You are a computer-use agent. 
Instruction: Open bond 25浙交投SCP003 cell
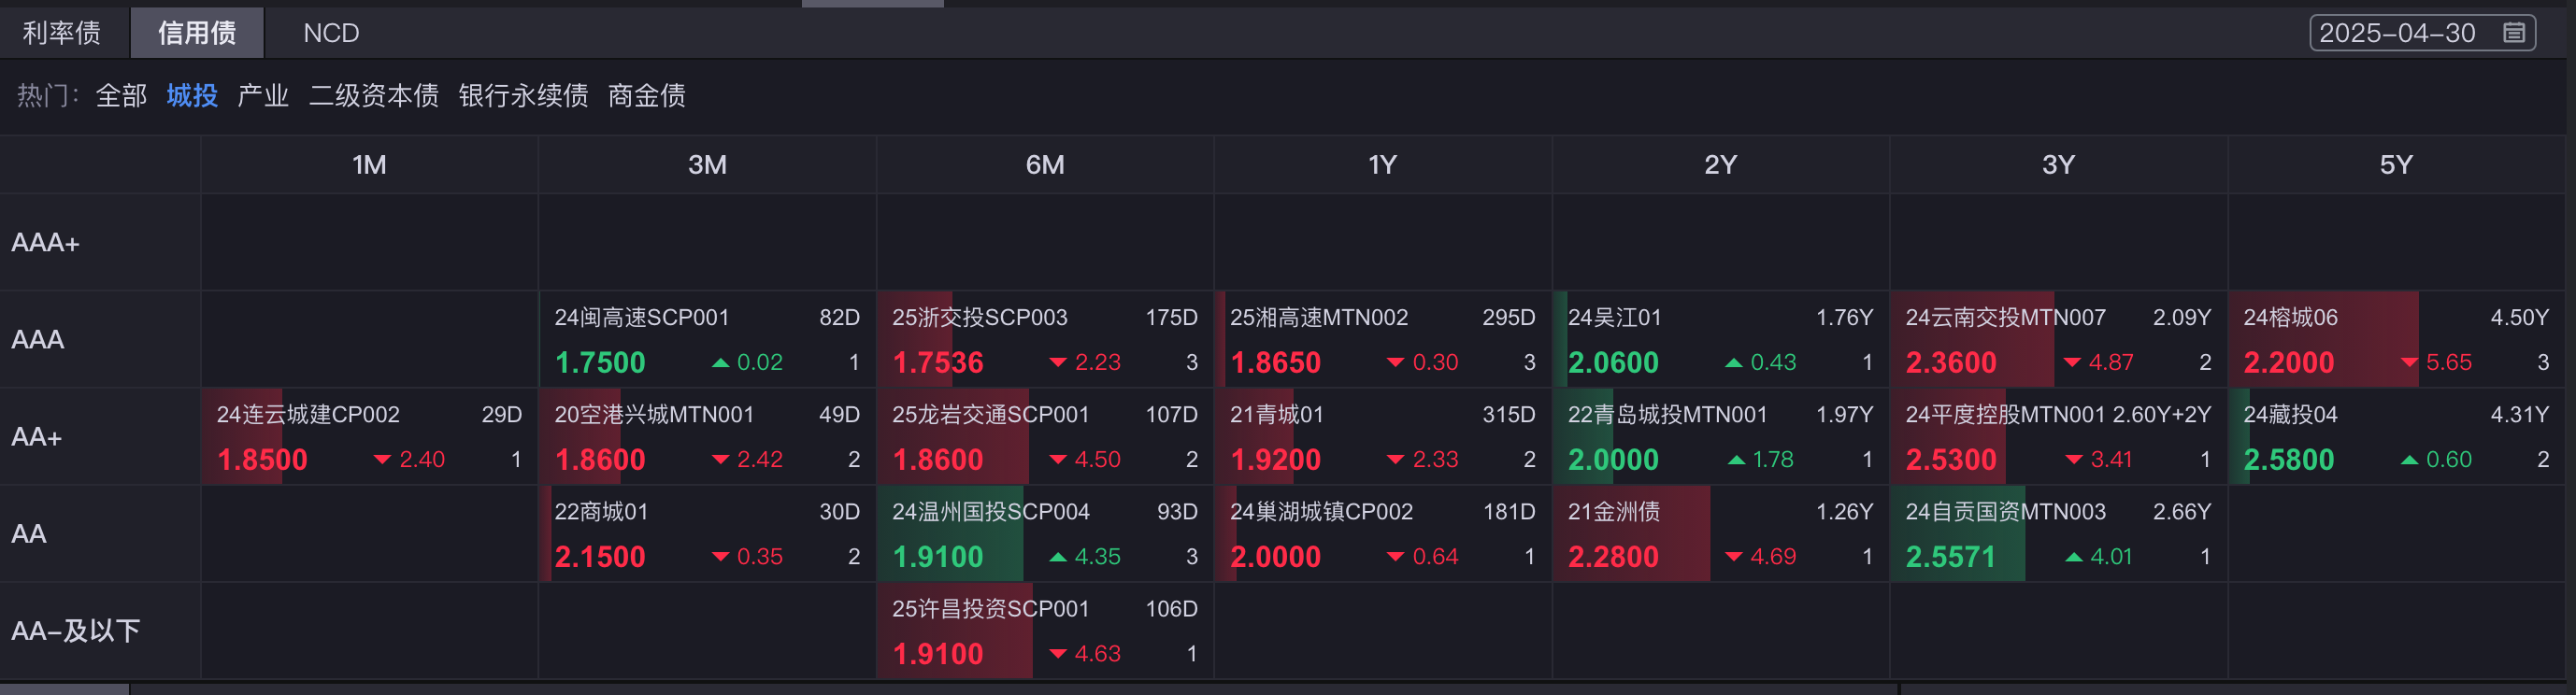(x=1045, y=340)
